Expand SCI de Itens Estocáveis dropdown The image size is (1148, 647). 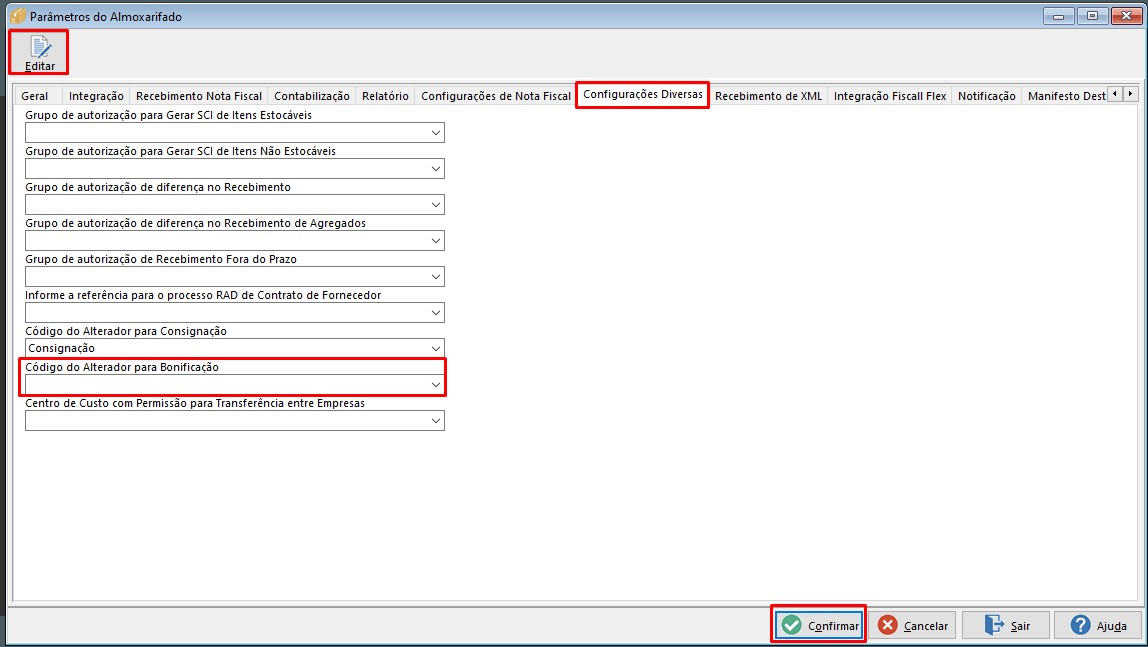(x=436, y=132)
